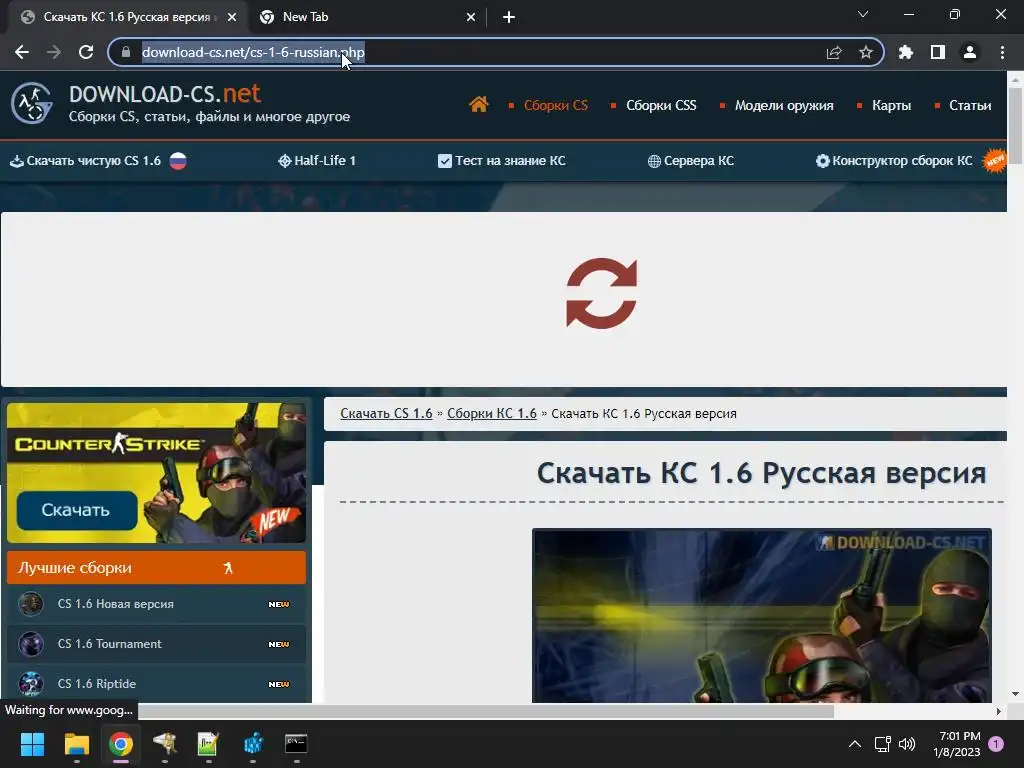Click the Лучшие сборки orange header
This screenshot has height=768, width=1024.
[x=156, y=568]
